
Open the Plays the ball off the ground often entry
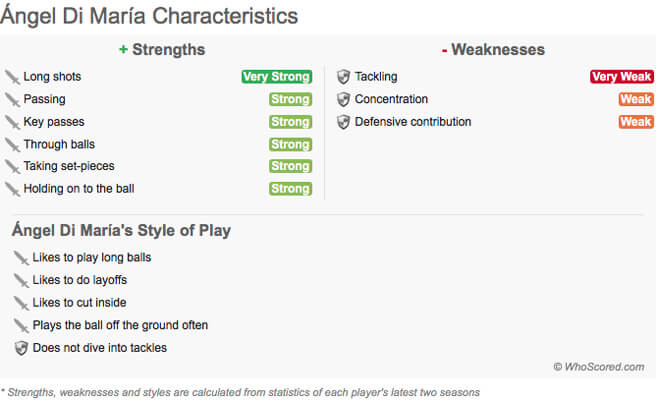coord(120,325)
